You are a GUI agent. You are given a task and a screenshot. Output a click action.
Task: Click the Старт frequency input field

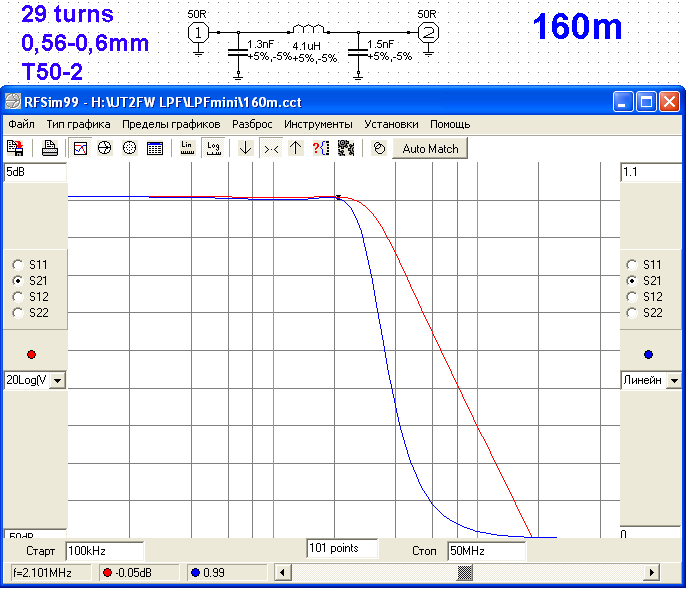coord(104,551)
